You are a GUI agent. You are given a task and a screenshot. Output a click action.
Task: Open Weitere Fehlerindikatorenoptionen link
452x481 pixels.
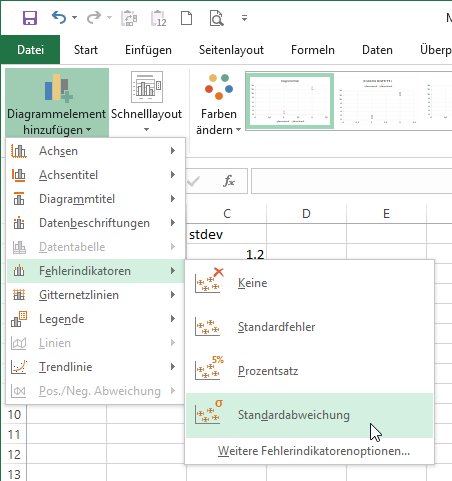tap(314, 451)
